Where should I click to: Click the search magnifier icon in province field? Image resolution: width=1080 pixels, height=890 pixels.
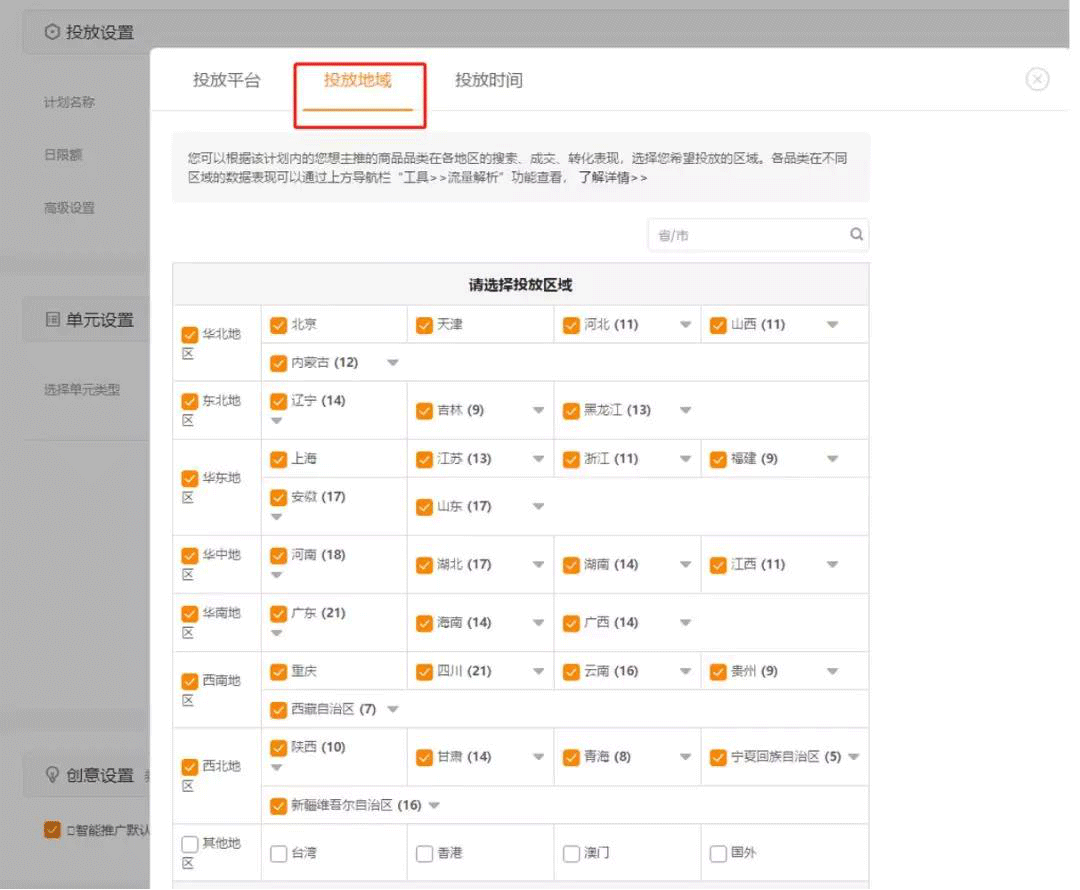coord(856,235)
